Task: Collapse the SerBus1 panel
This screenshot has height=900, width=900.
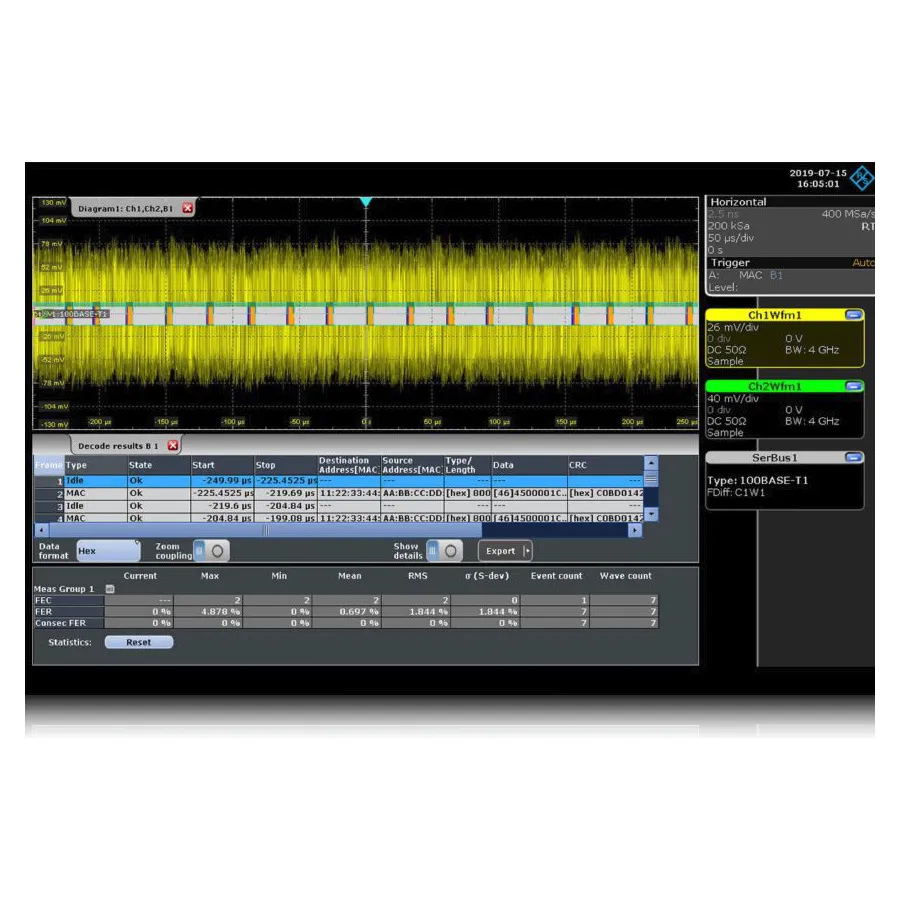Action: [x=854, y=457]
